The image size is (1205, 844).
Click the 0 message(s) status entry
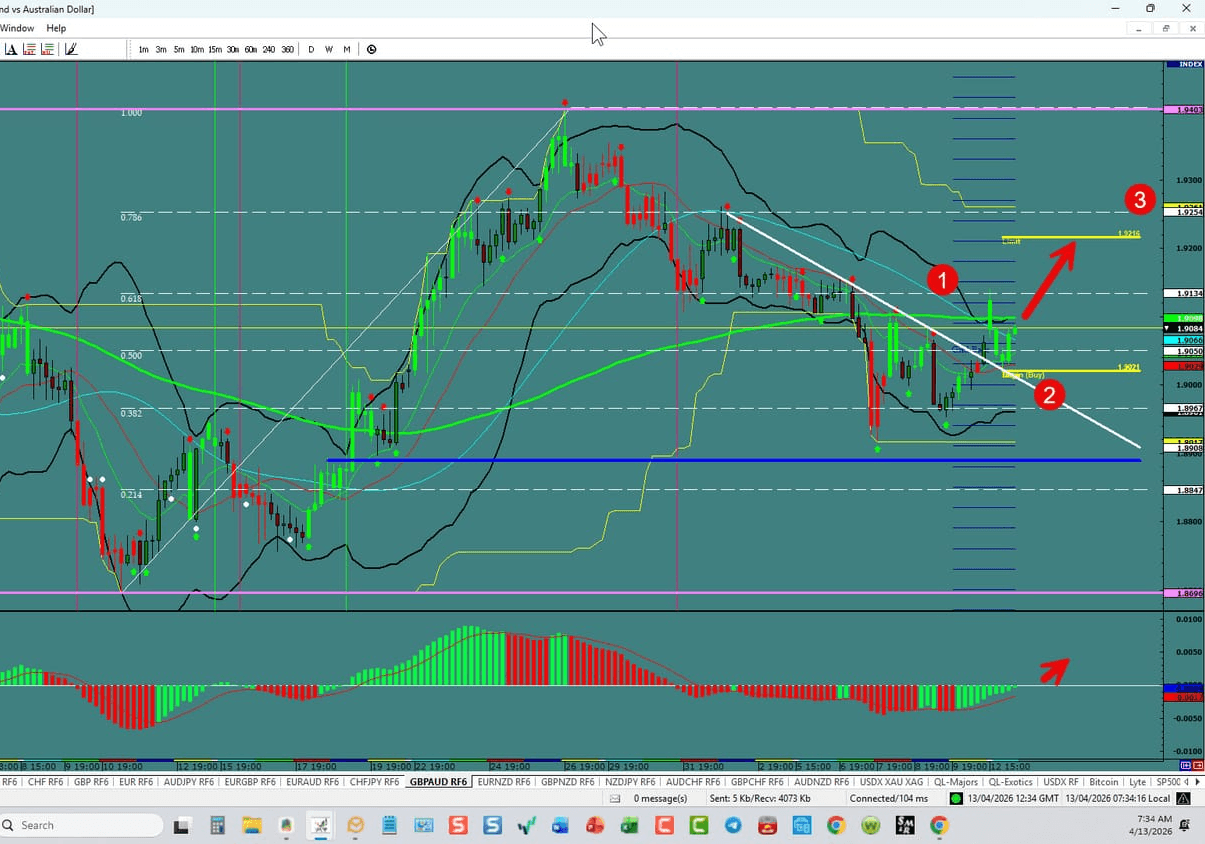[x=660, y=798]
